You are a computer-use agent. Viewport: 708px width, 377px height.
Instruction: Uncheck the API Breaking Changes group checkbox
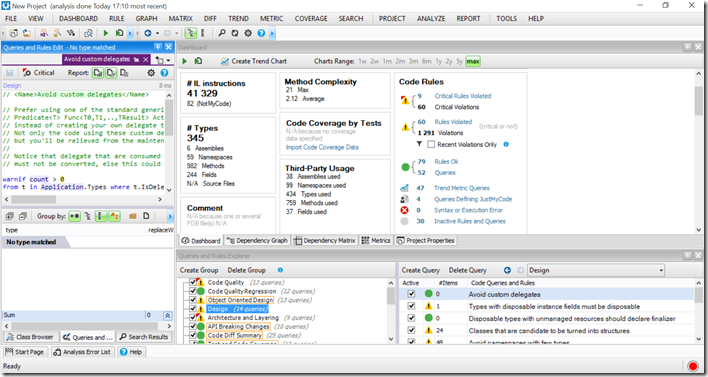click(x=192, y=326)
